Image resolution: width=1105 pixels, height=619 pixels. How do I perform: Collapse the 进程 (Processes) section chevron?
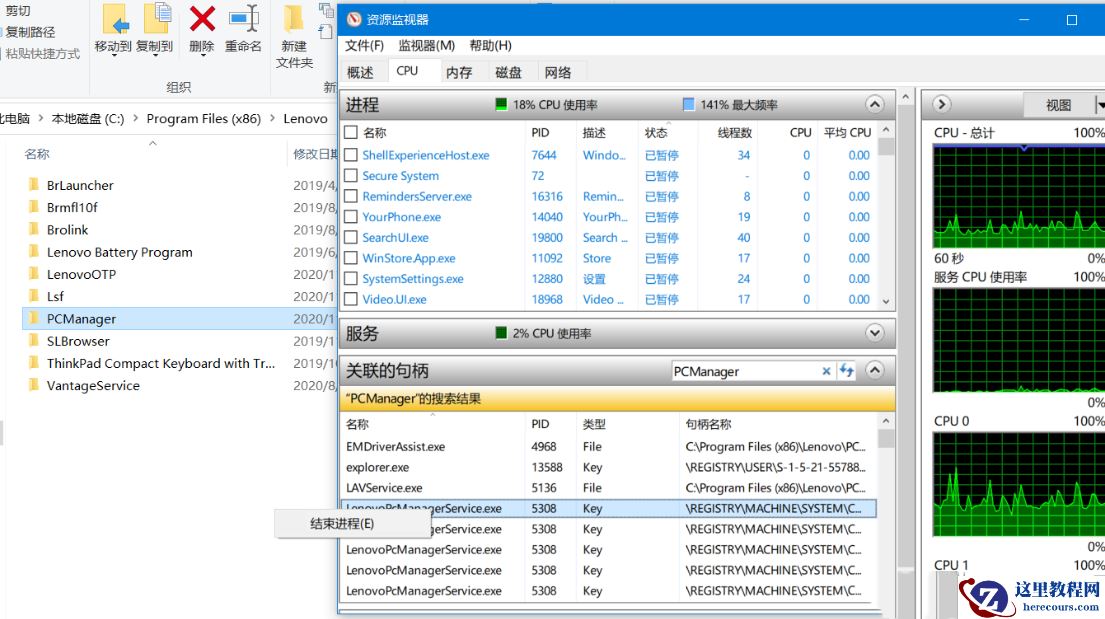[874, 103]
